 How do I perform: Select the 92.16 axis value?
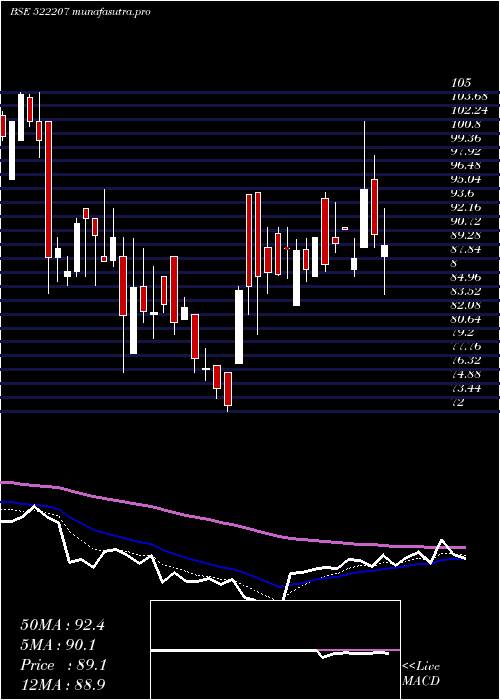click(468, 208)
